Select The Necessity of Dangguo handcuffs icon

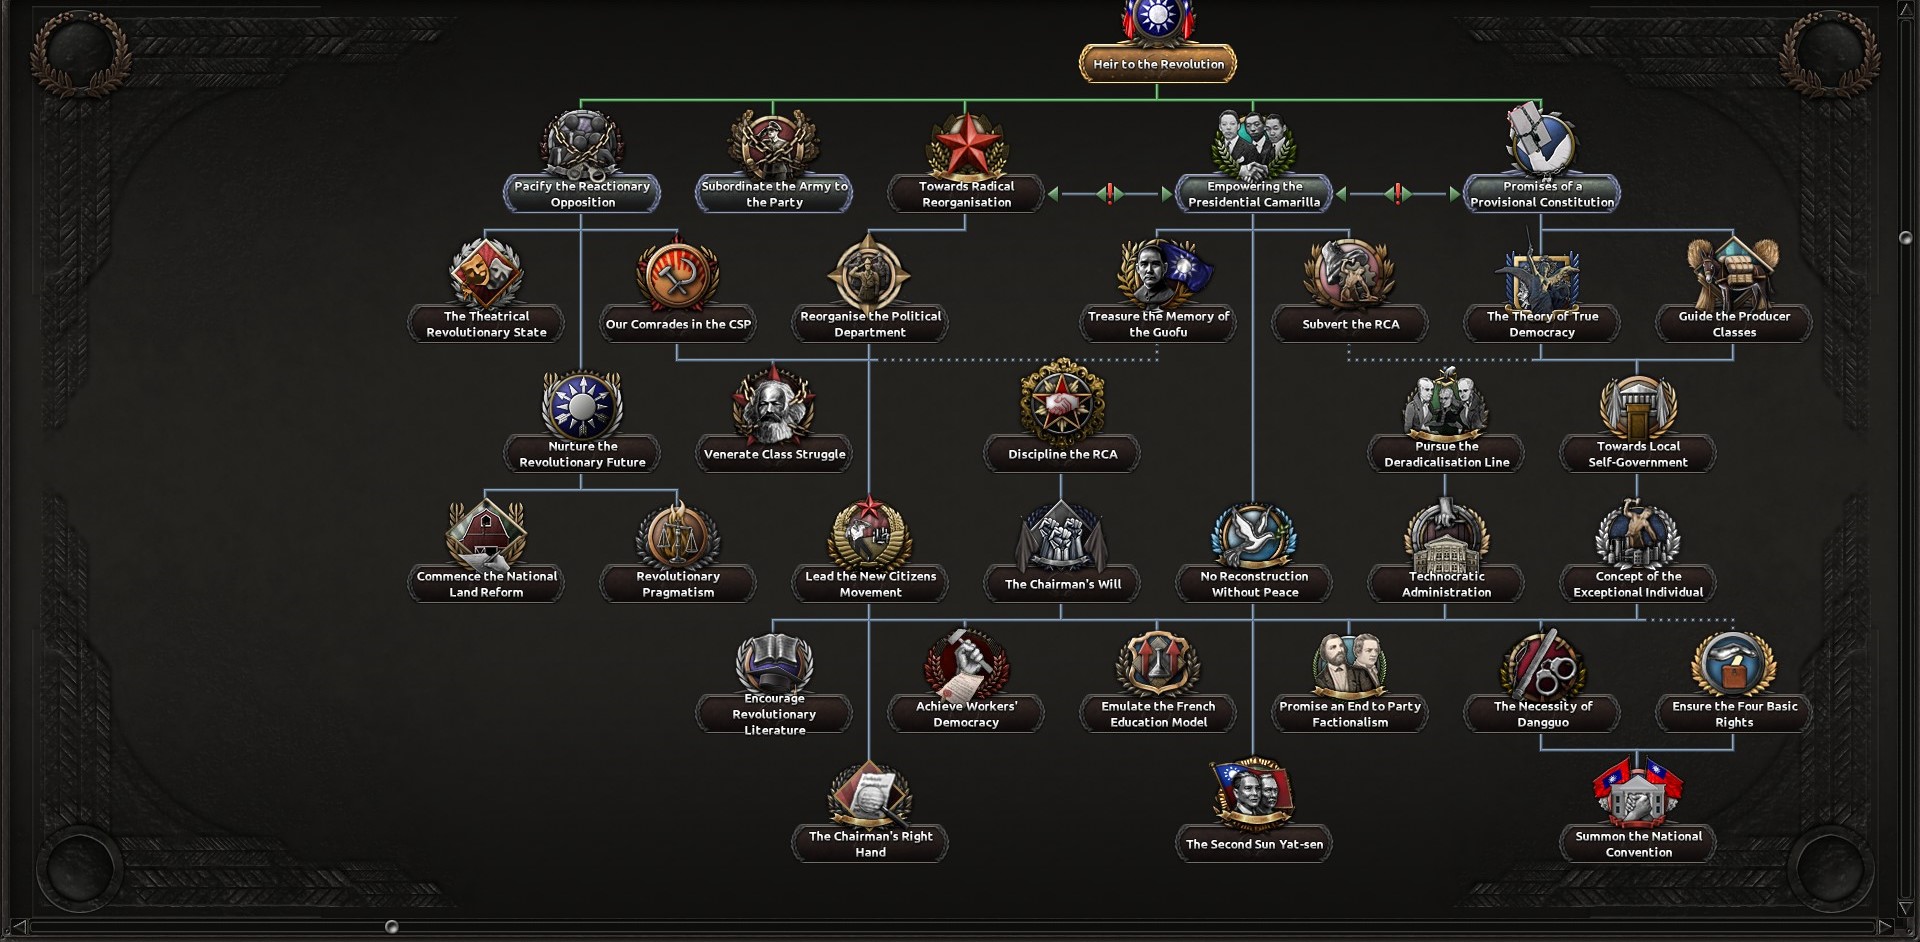tap(1541, 664)
